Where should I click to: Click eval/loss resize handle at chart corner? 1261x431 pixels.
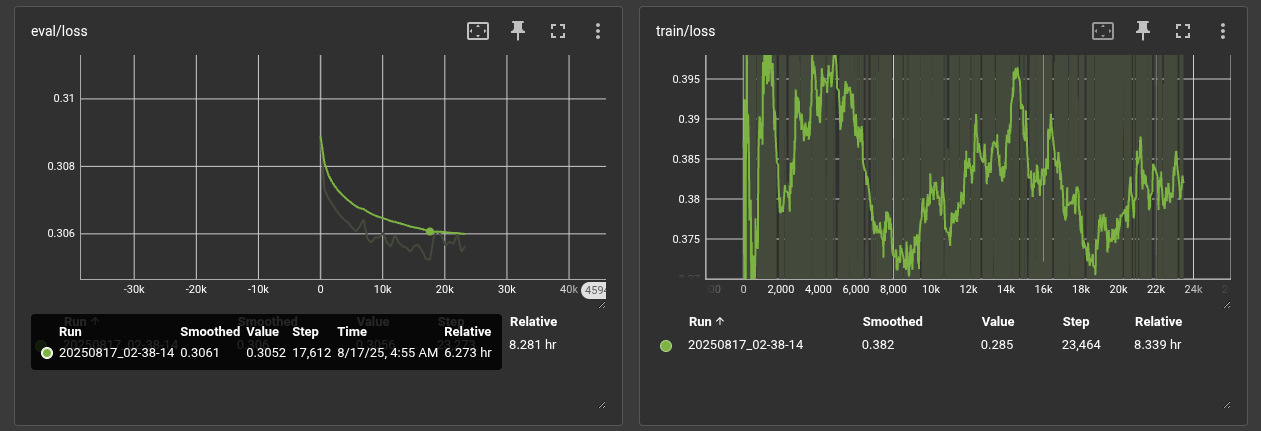click(x=601, y=303)
